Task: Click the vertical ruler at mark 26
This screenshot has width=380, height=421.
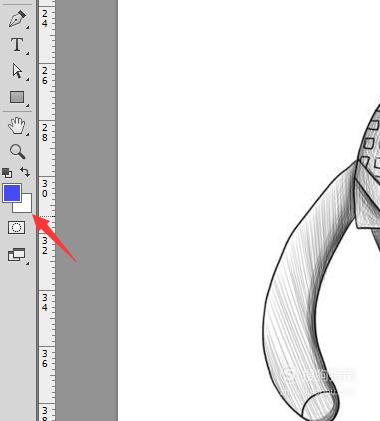Action: click(45, 76)
